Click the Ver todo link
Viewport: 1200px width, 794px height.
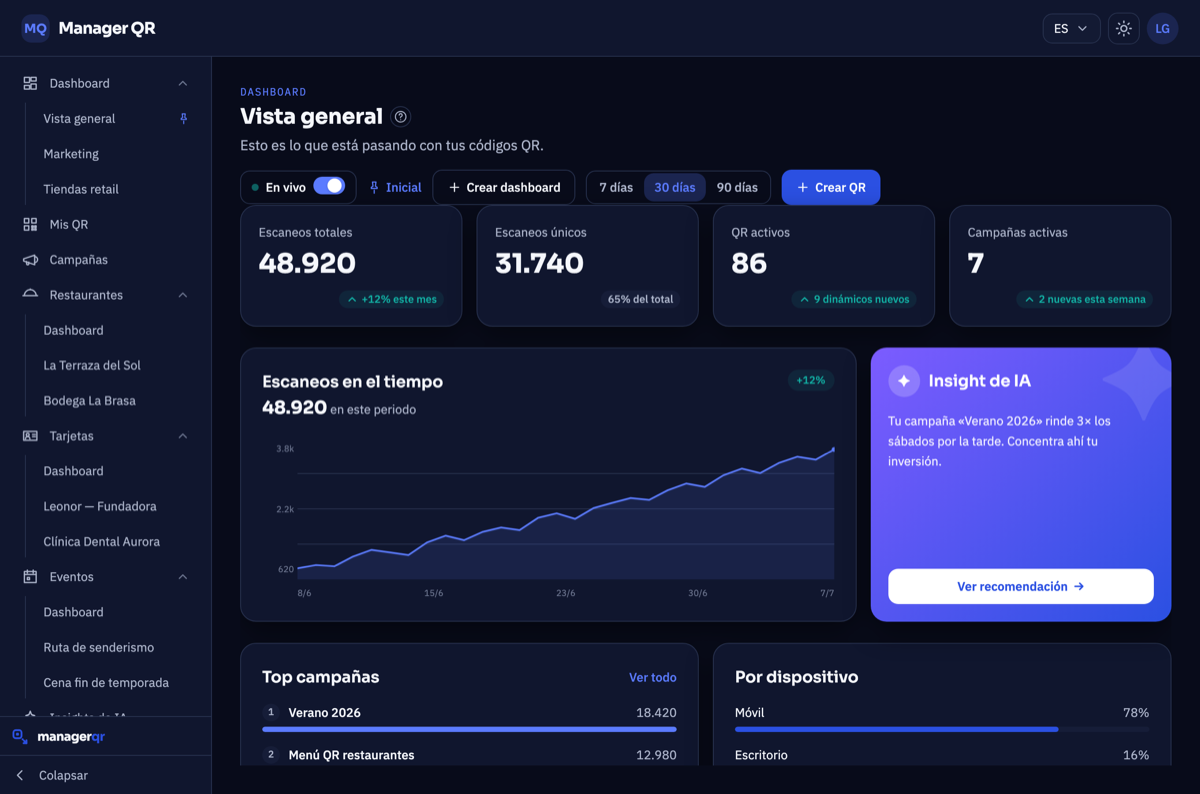[652, 677]
